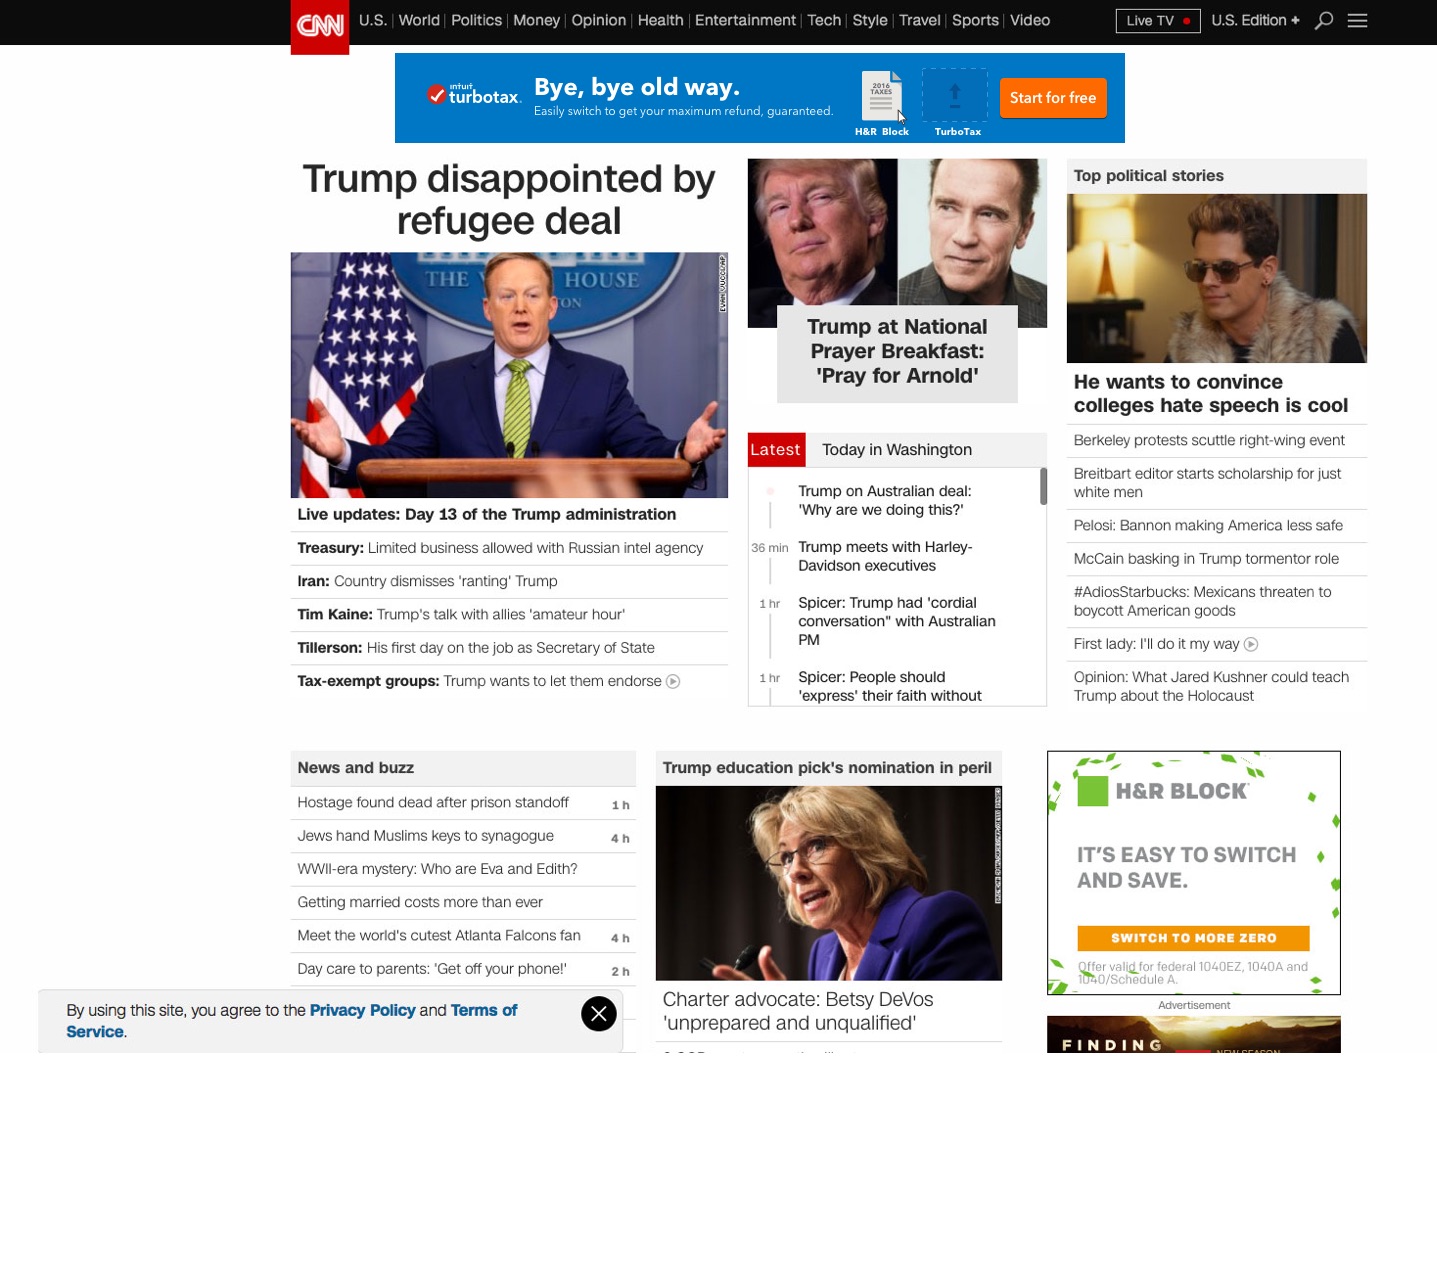Read 'Day care to parents' phone story

pyautogui.click(x=432, y=969)
